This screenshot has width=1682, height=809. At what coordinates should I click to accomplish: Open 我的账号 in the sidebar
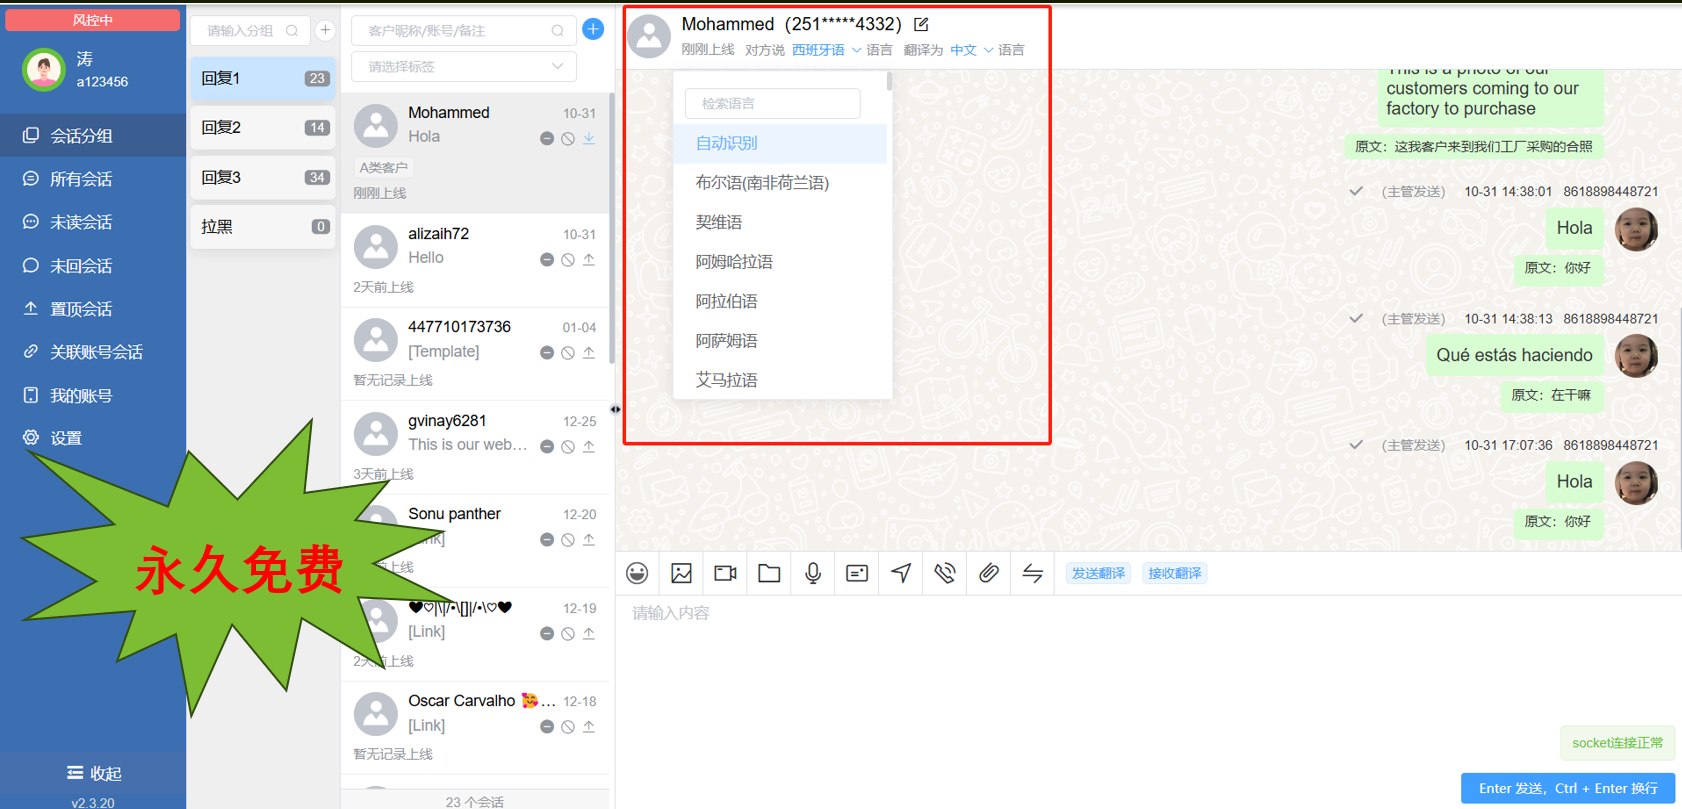pyautogui.click(x=93, y=396)
